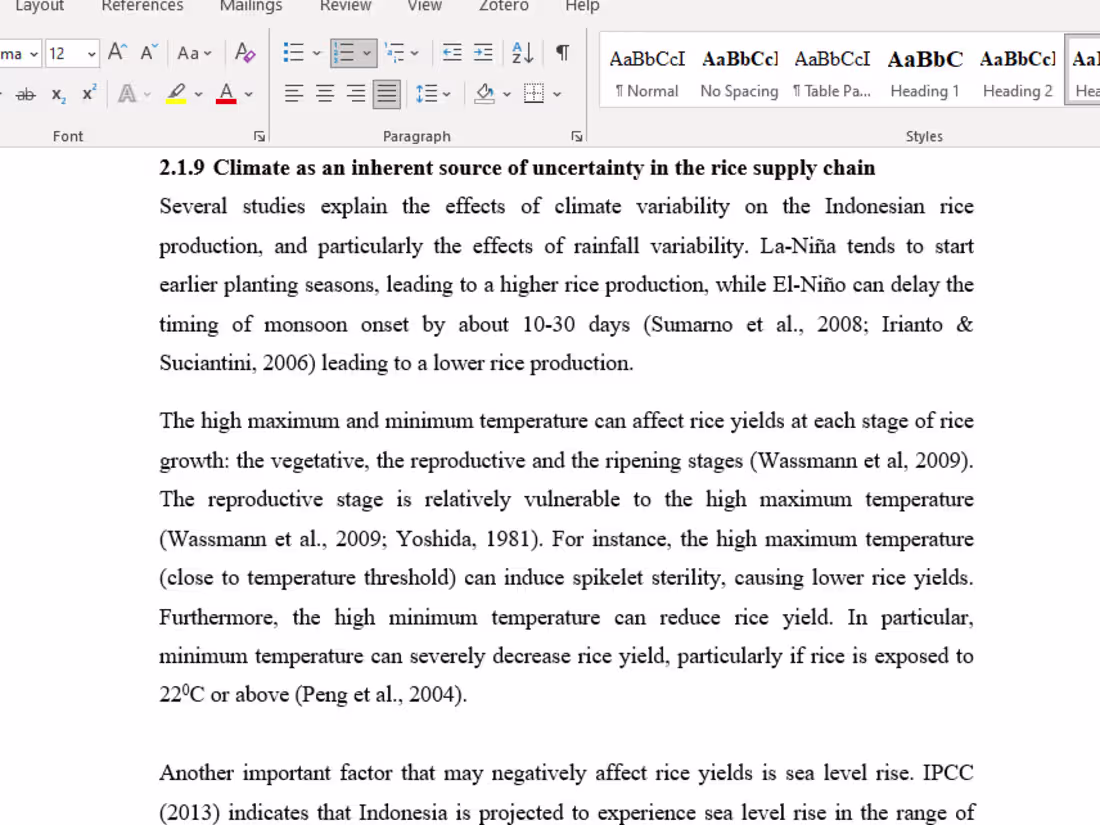This screenshot has height=825, width=1100.
Task: Toggle subscript formatting
Action: click(59, 94)
